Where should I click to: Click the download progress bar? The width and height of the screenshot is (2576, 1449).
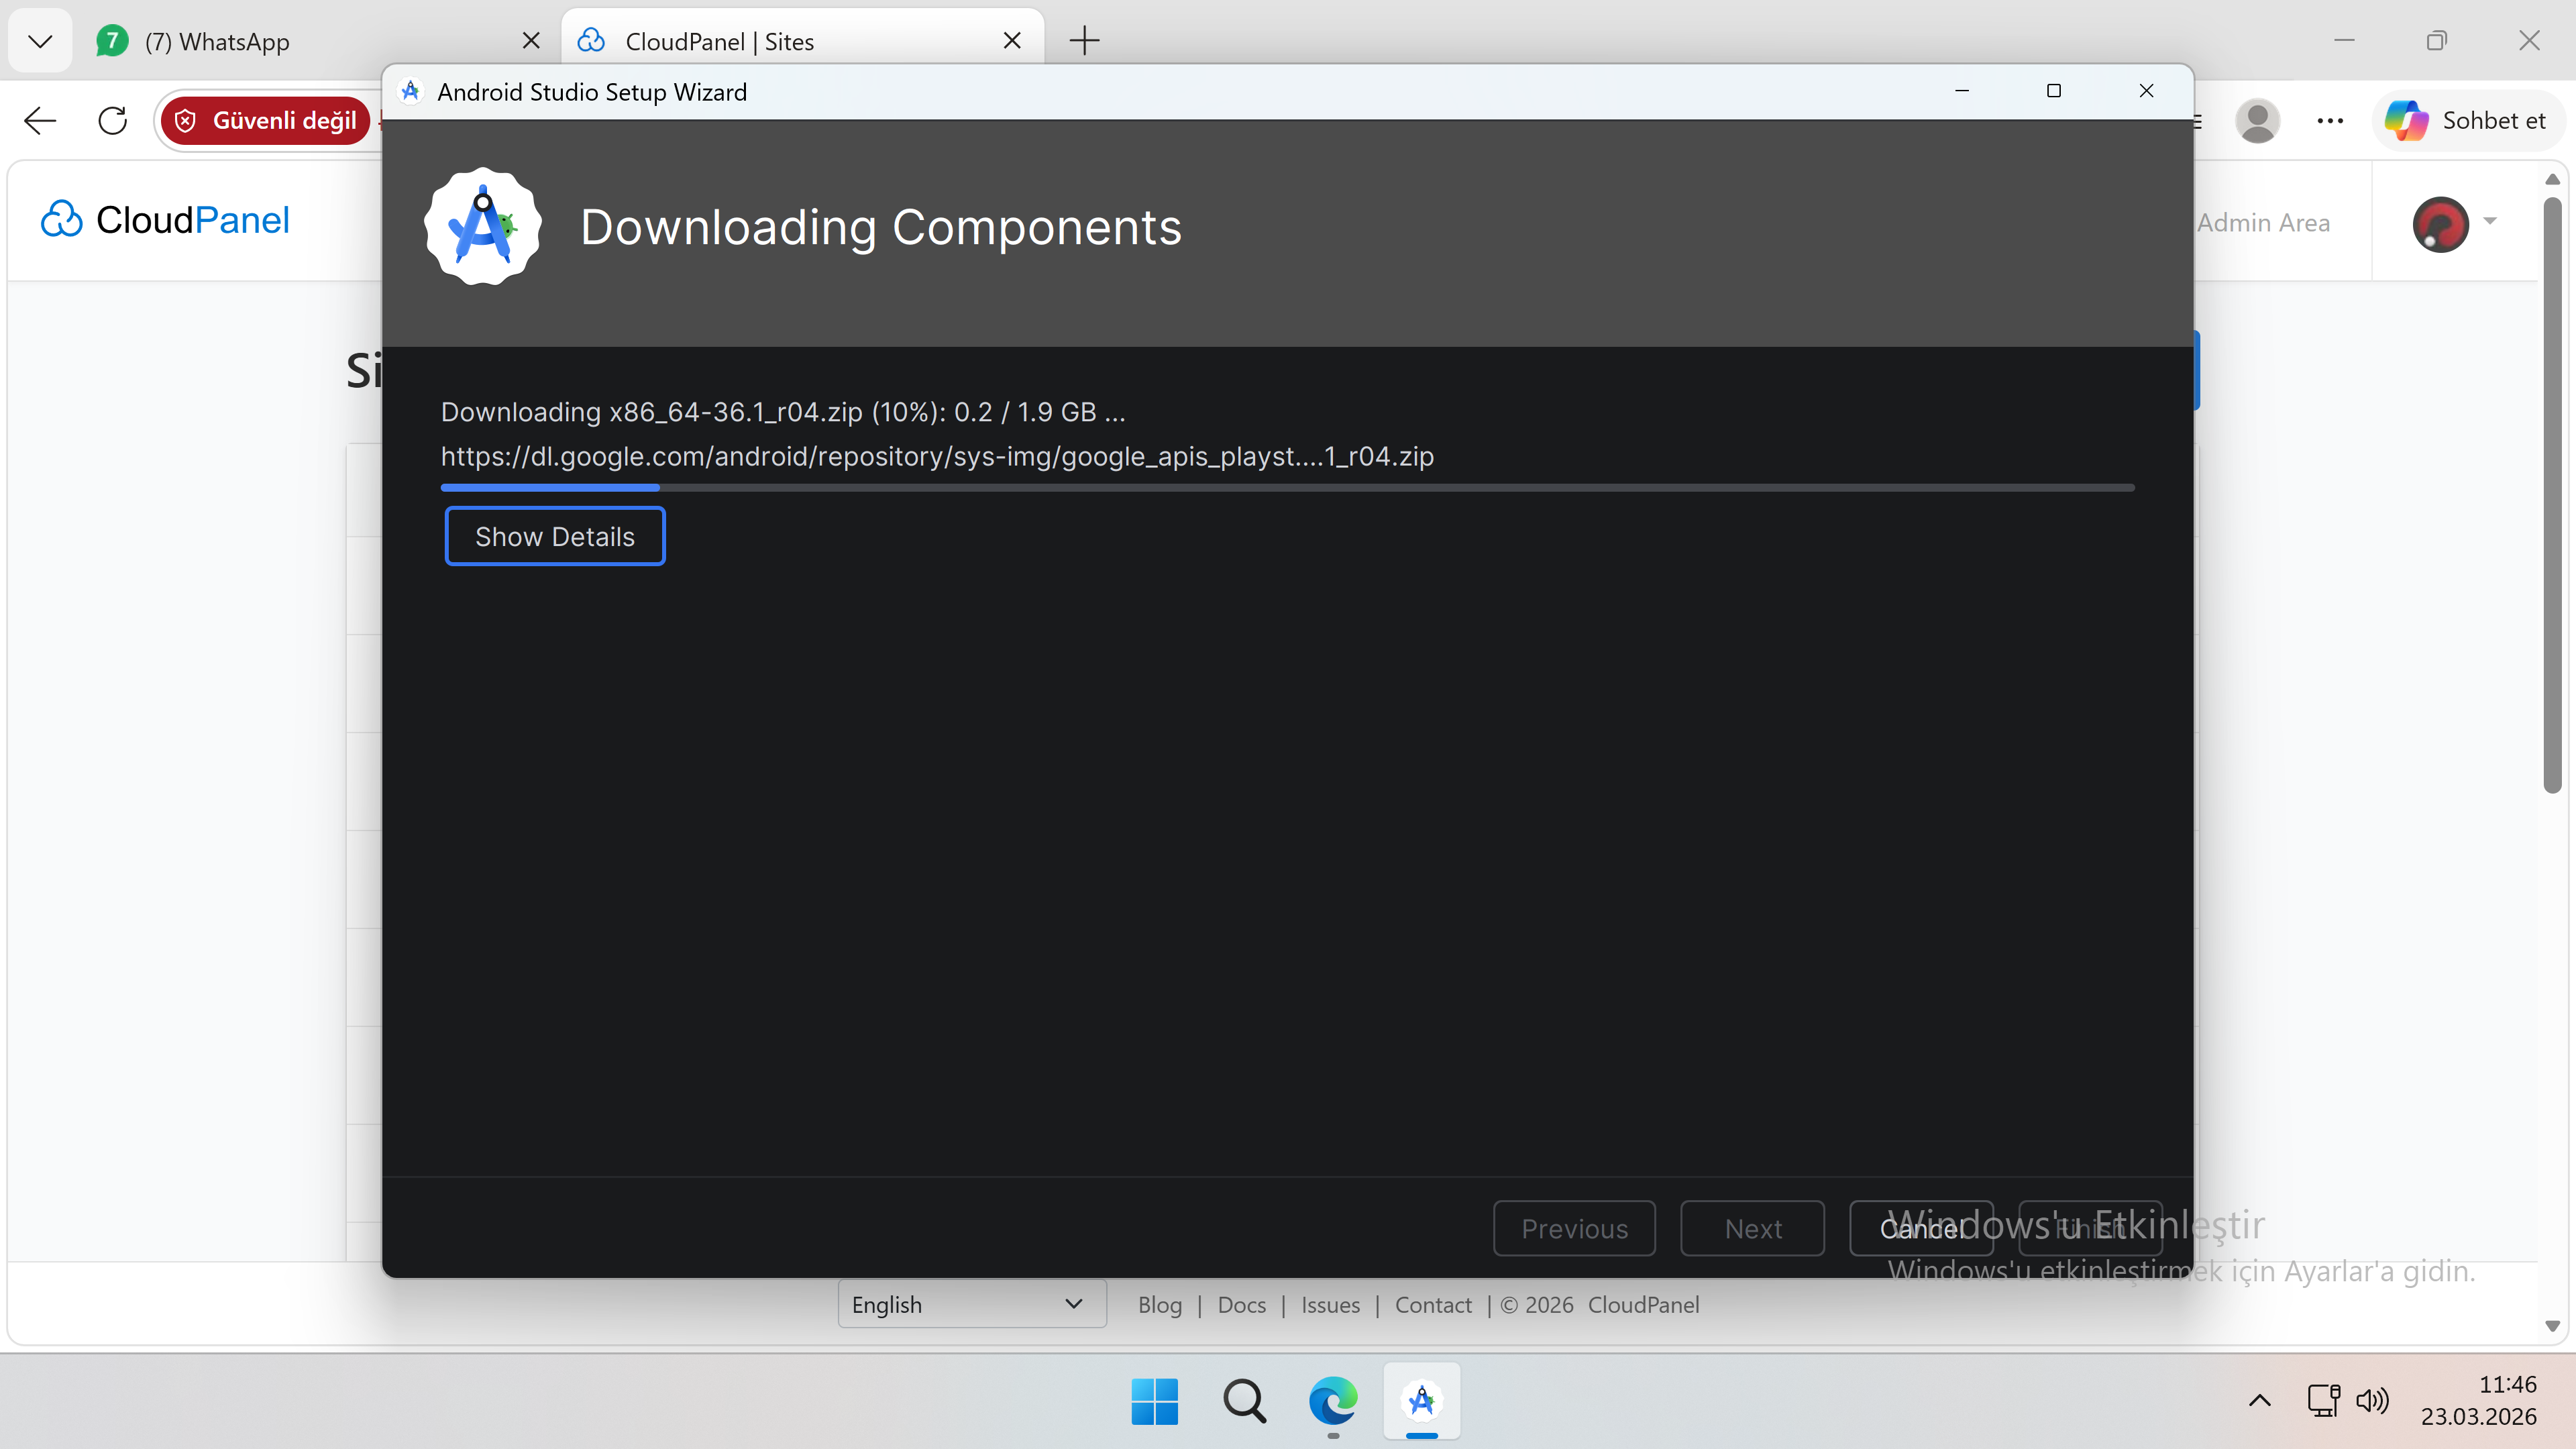point(1287,488)
